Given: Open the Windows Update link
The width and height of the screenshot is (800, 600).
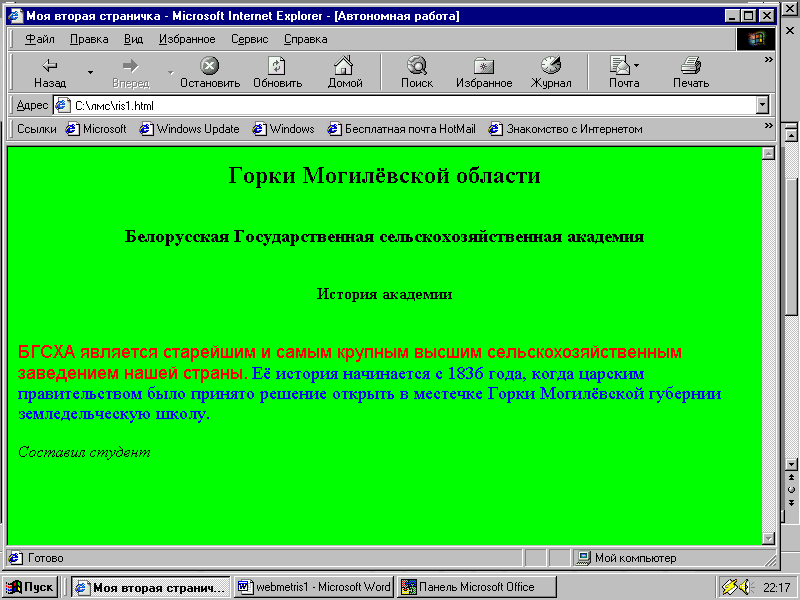Looking at the screenshot, I should (x=189, y=129).
